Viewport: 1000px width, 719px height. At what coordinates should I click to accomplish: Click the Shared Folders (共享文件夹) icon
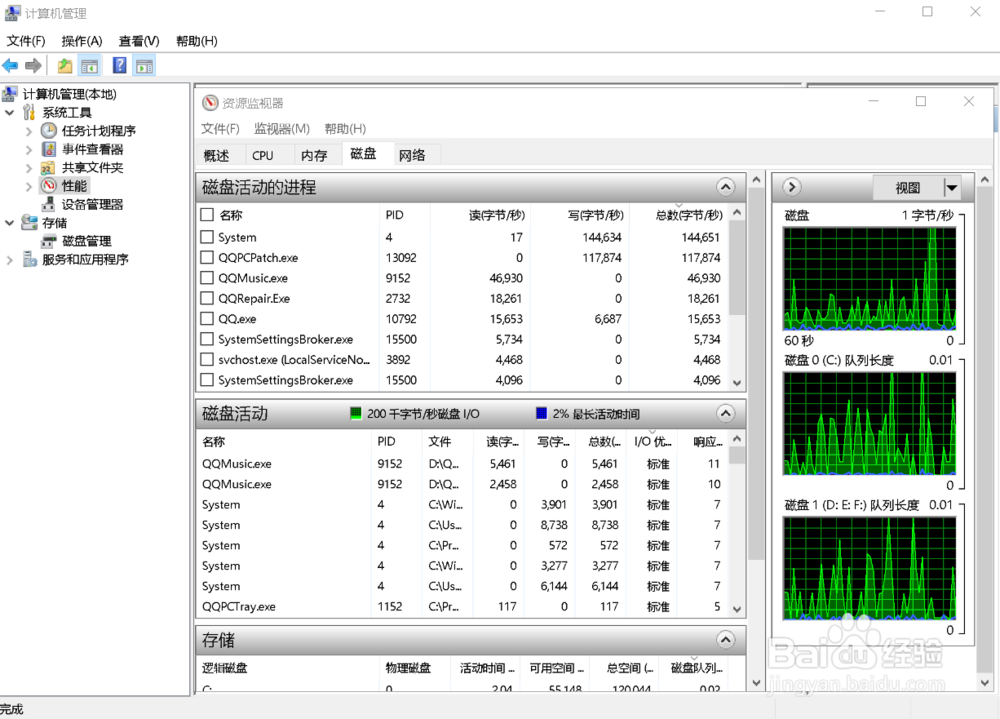[x=48, y=168]
